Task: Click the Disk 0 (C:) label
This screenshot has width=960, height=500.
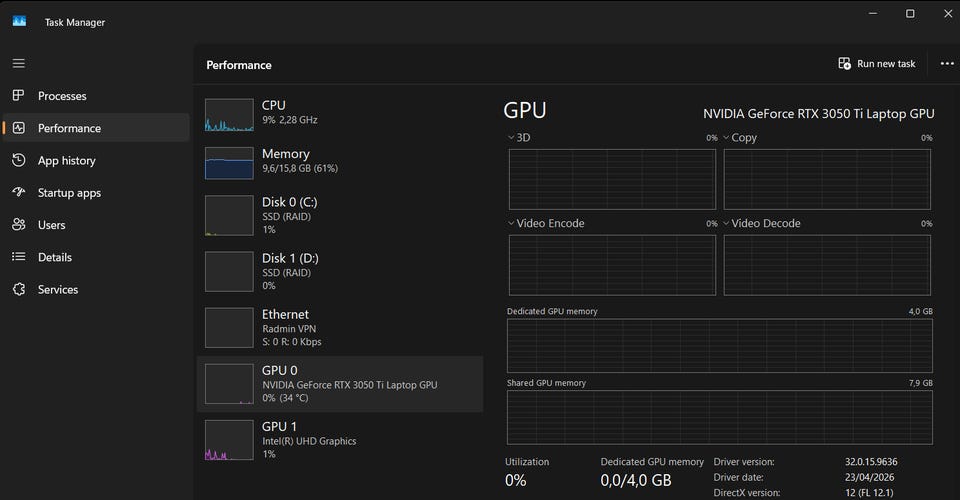Action: (290, 202)
